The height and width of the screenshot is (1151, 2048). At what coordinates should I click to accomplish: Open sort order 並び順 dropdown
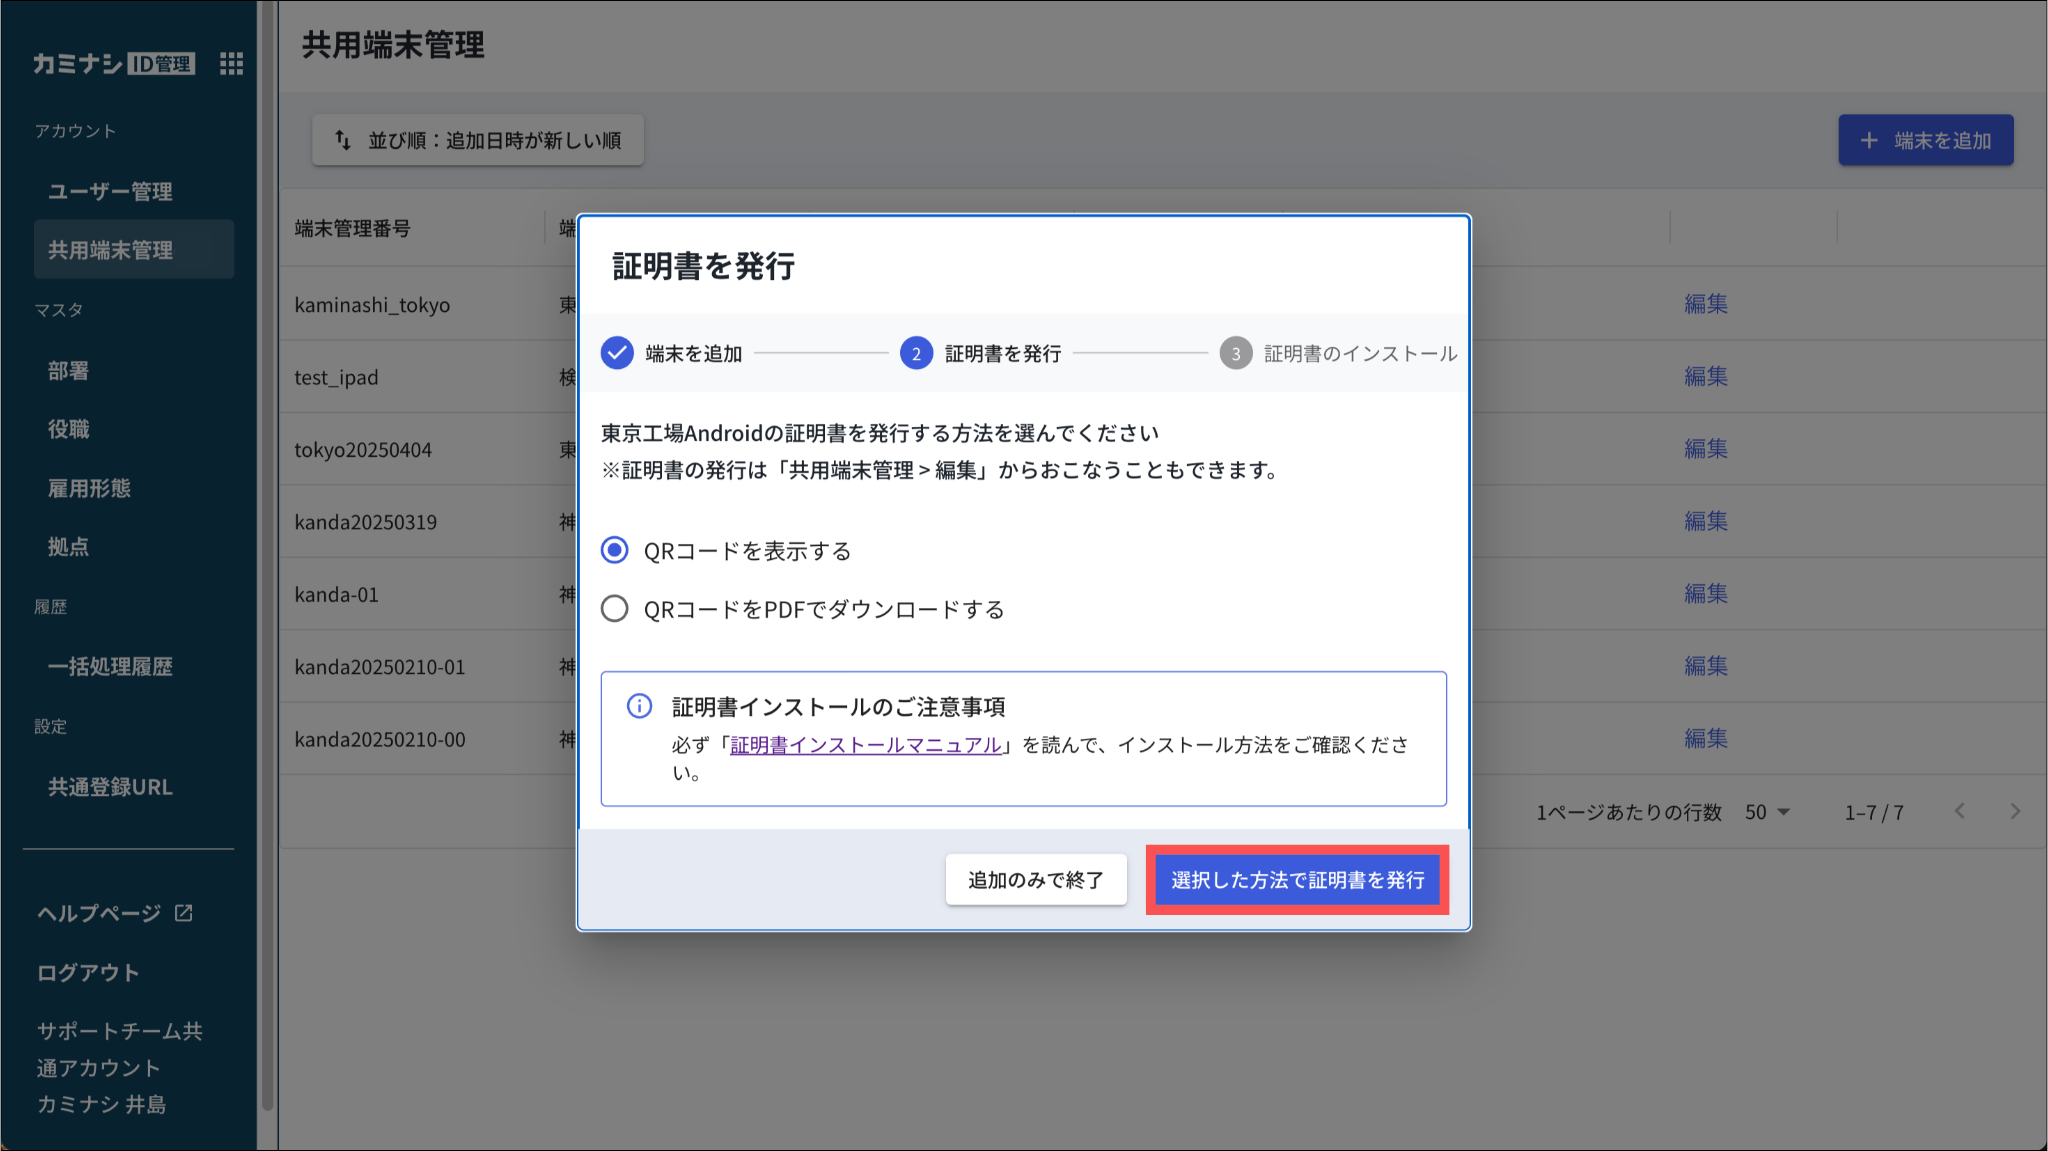478,140
